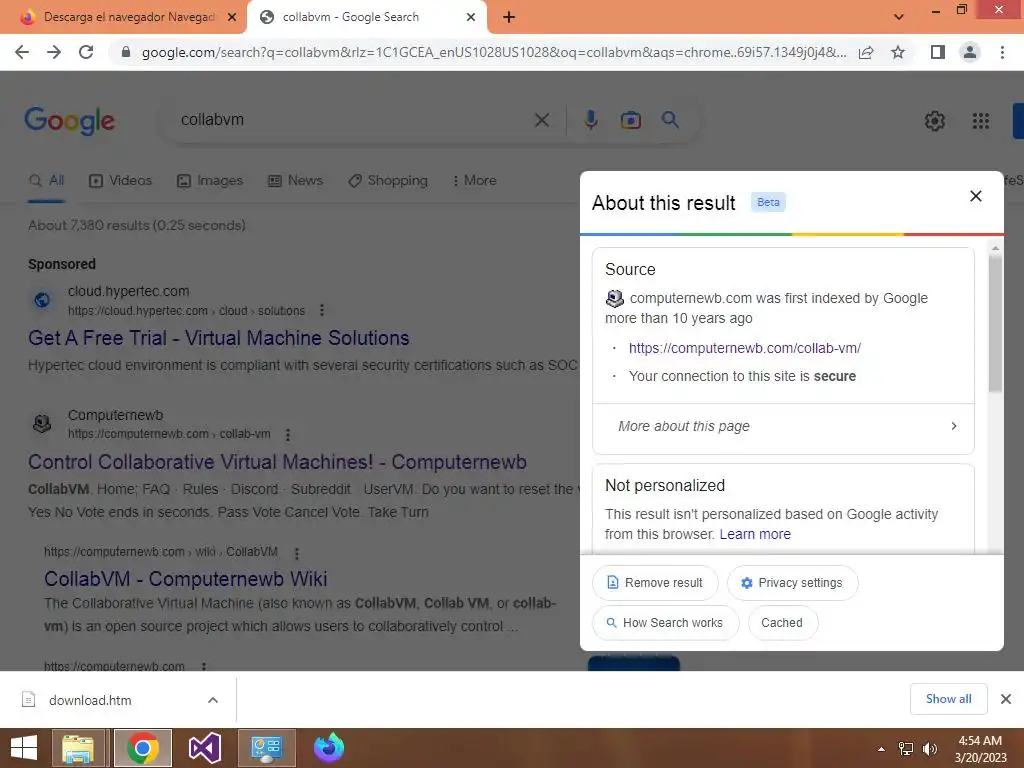Image resolution: width=1024 pixels, height=768 pixels.
Task: Open Control Panel taskbar icon
Action: point(267,748)
